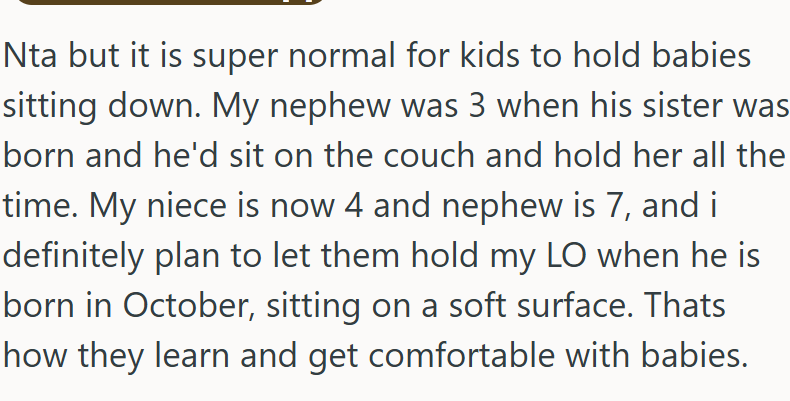Click the number "3" after "nephew was"
Screen dimensions: 790x401
tap(477, 105)
